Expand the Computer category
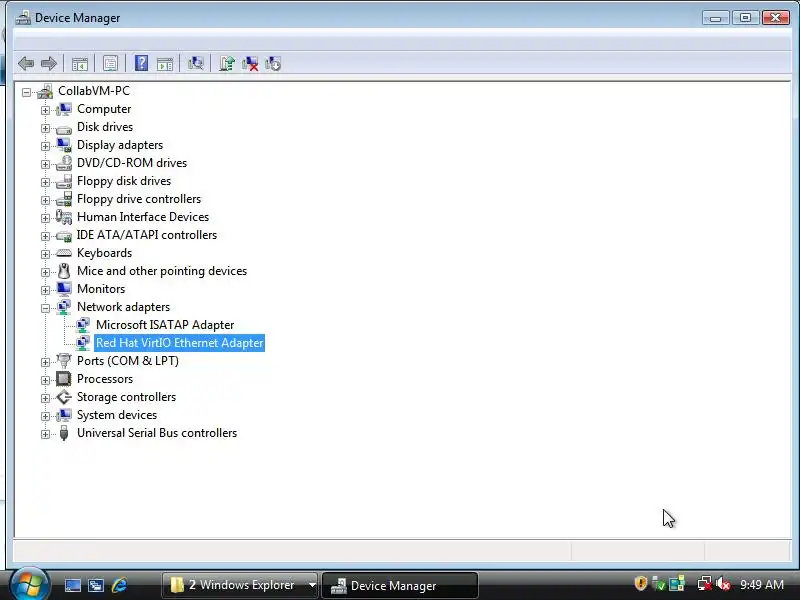800x600 pixels. pos(45,110)
